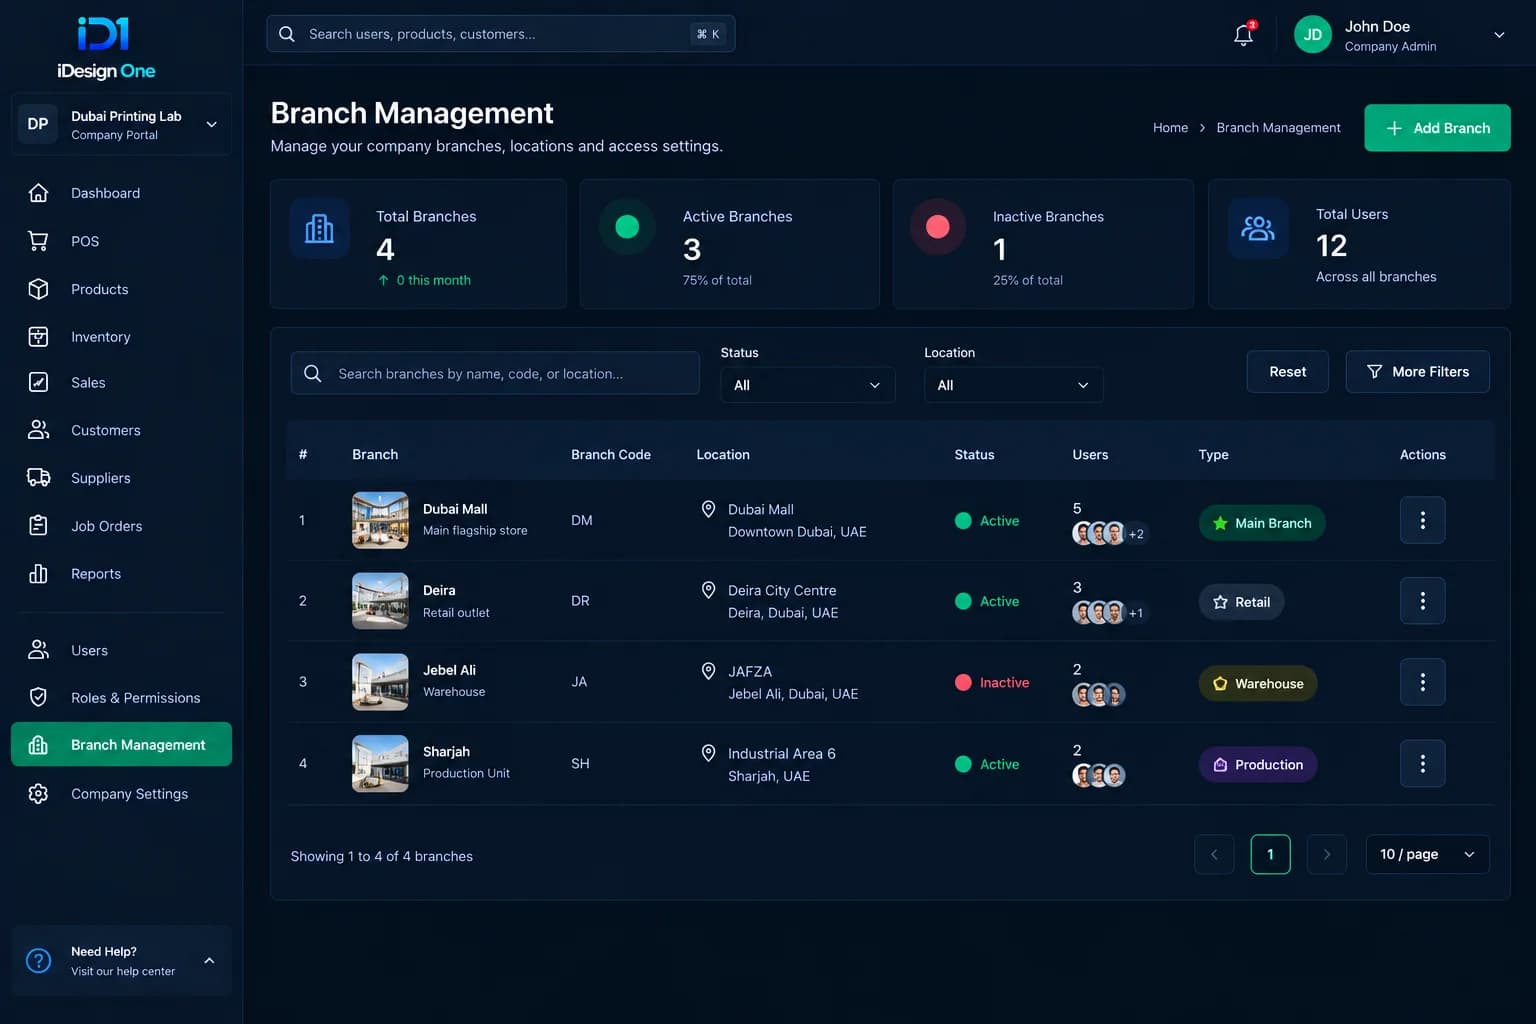Click the Sharjah branch thumbnail image
This screenshot has height=1024, width=1536.
380,764
